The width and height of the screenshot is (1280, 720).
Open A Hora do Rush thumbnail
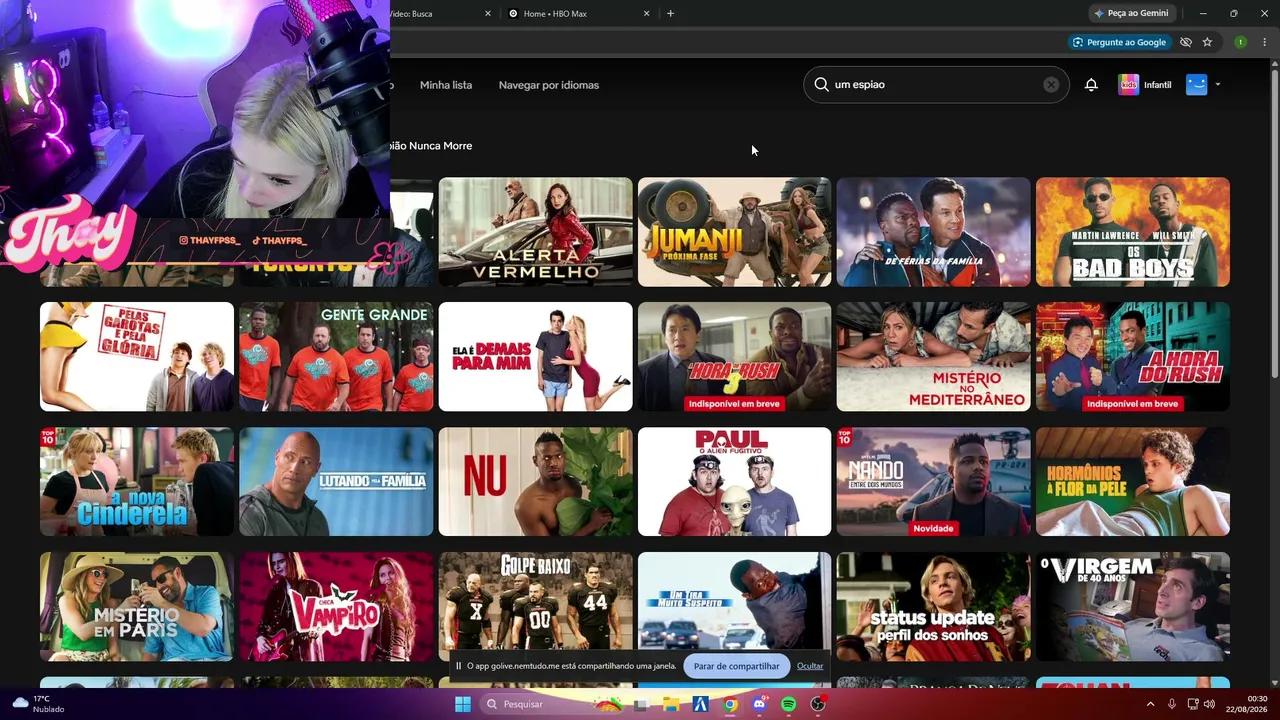pyautogui.click(x=1133, y=357)
